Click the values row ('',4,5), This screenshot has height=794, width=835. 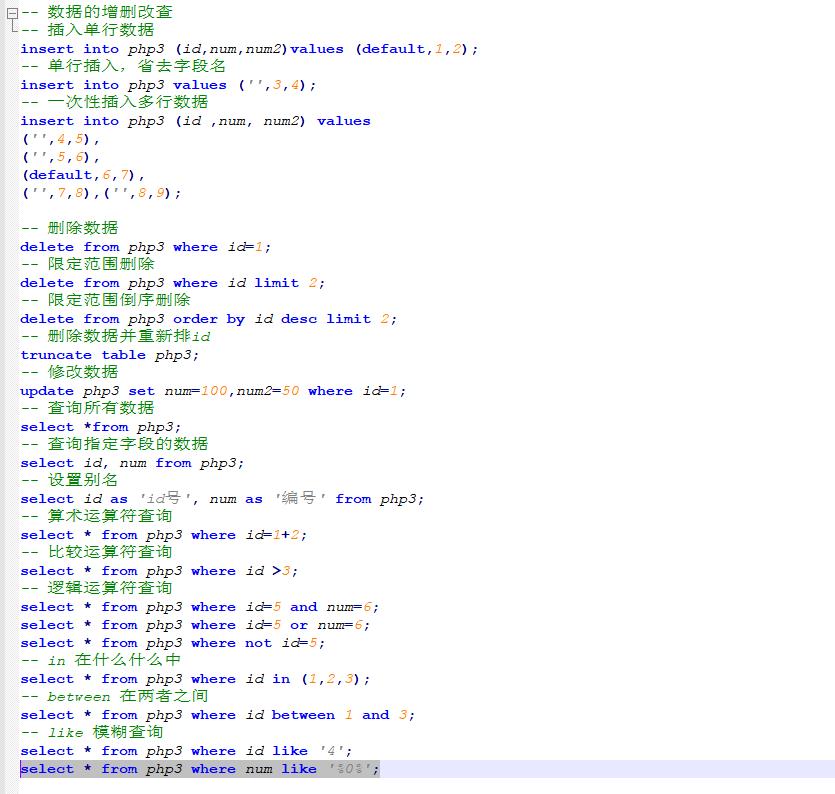[x=61, y=140]
